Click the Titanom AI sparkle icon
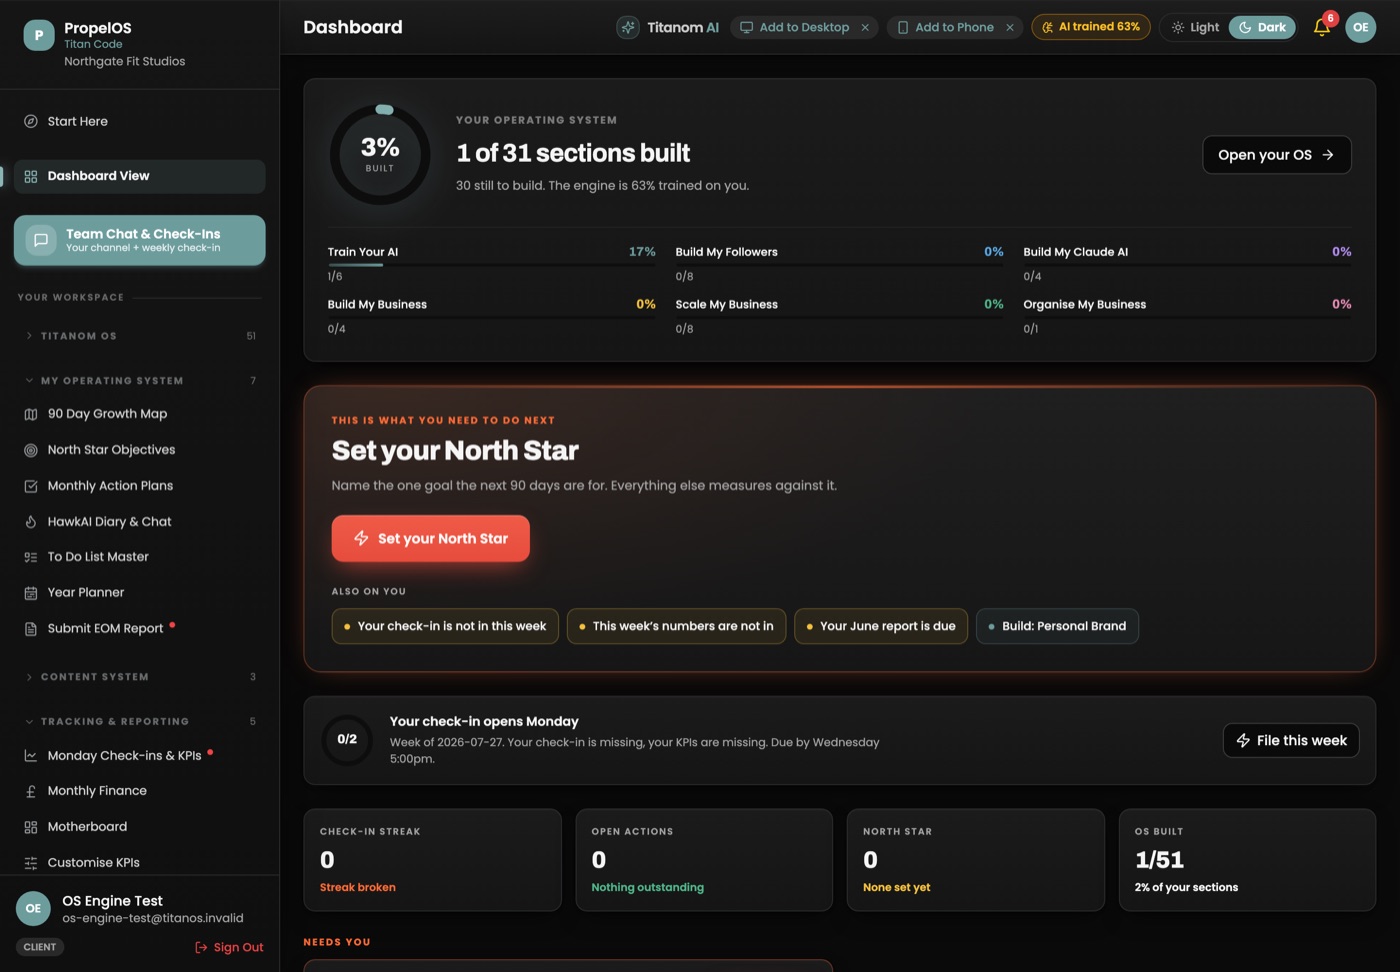1400x972 pixels. coord(628,27)
